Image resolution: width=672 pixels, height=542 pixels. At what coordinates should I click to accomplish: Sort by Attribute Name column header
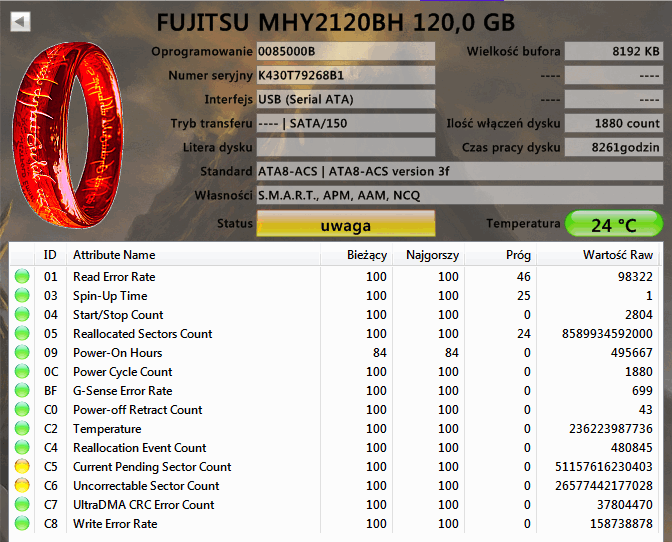tap(193, 255)
